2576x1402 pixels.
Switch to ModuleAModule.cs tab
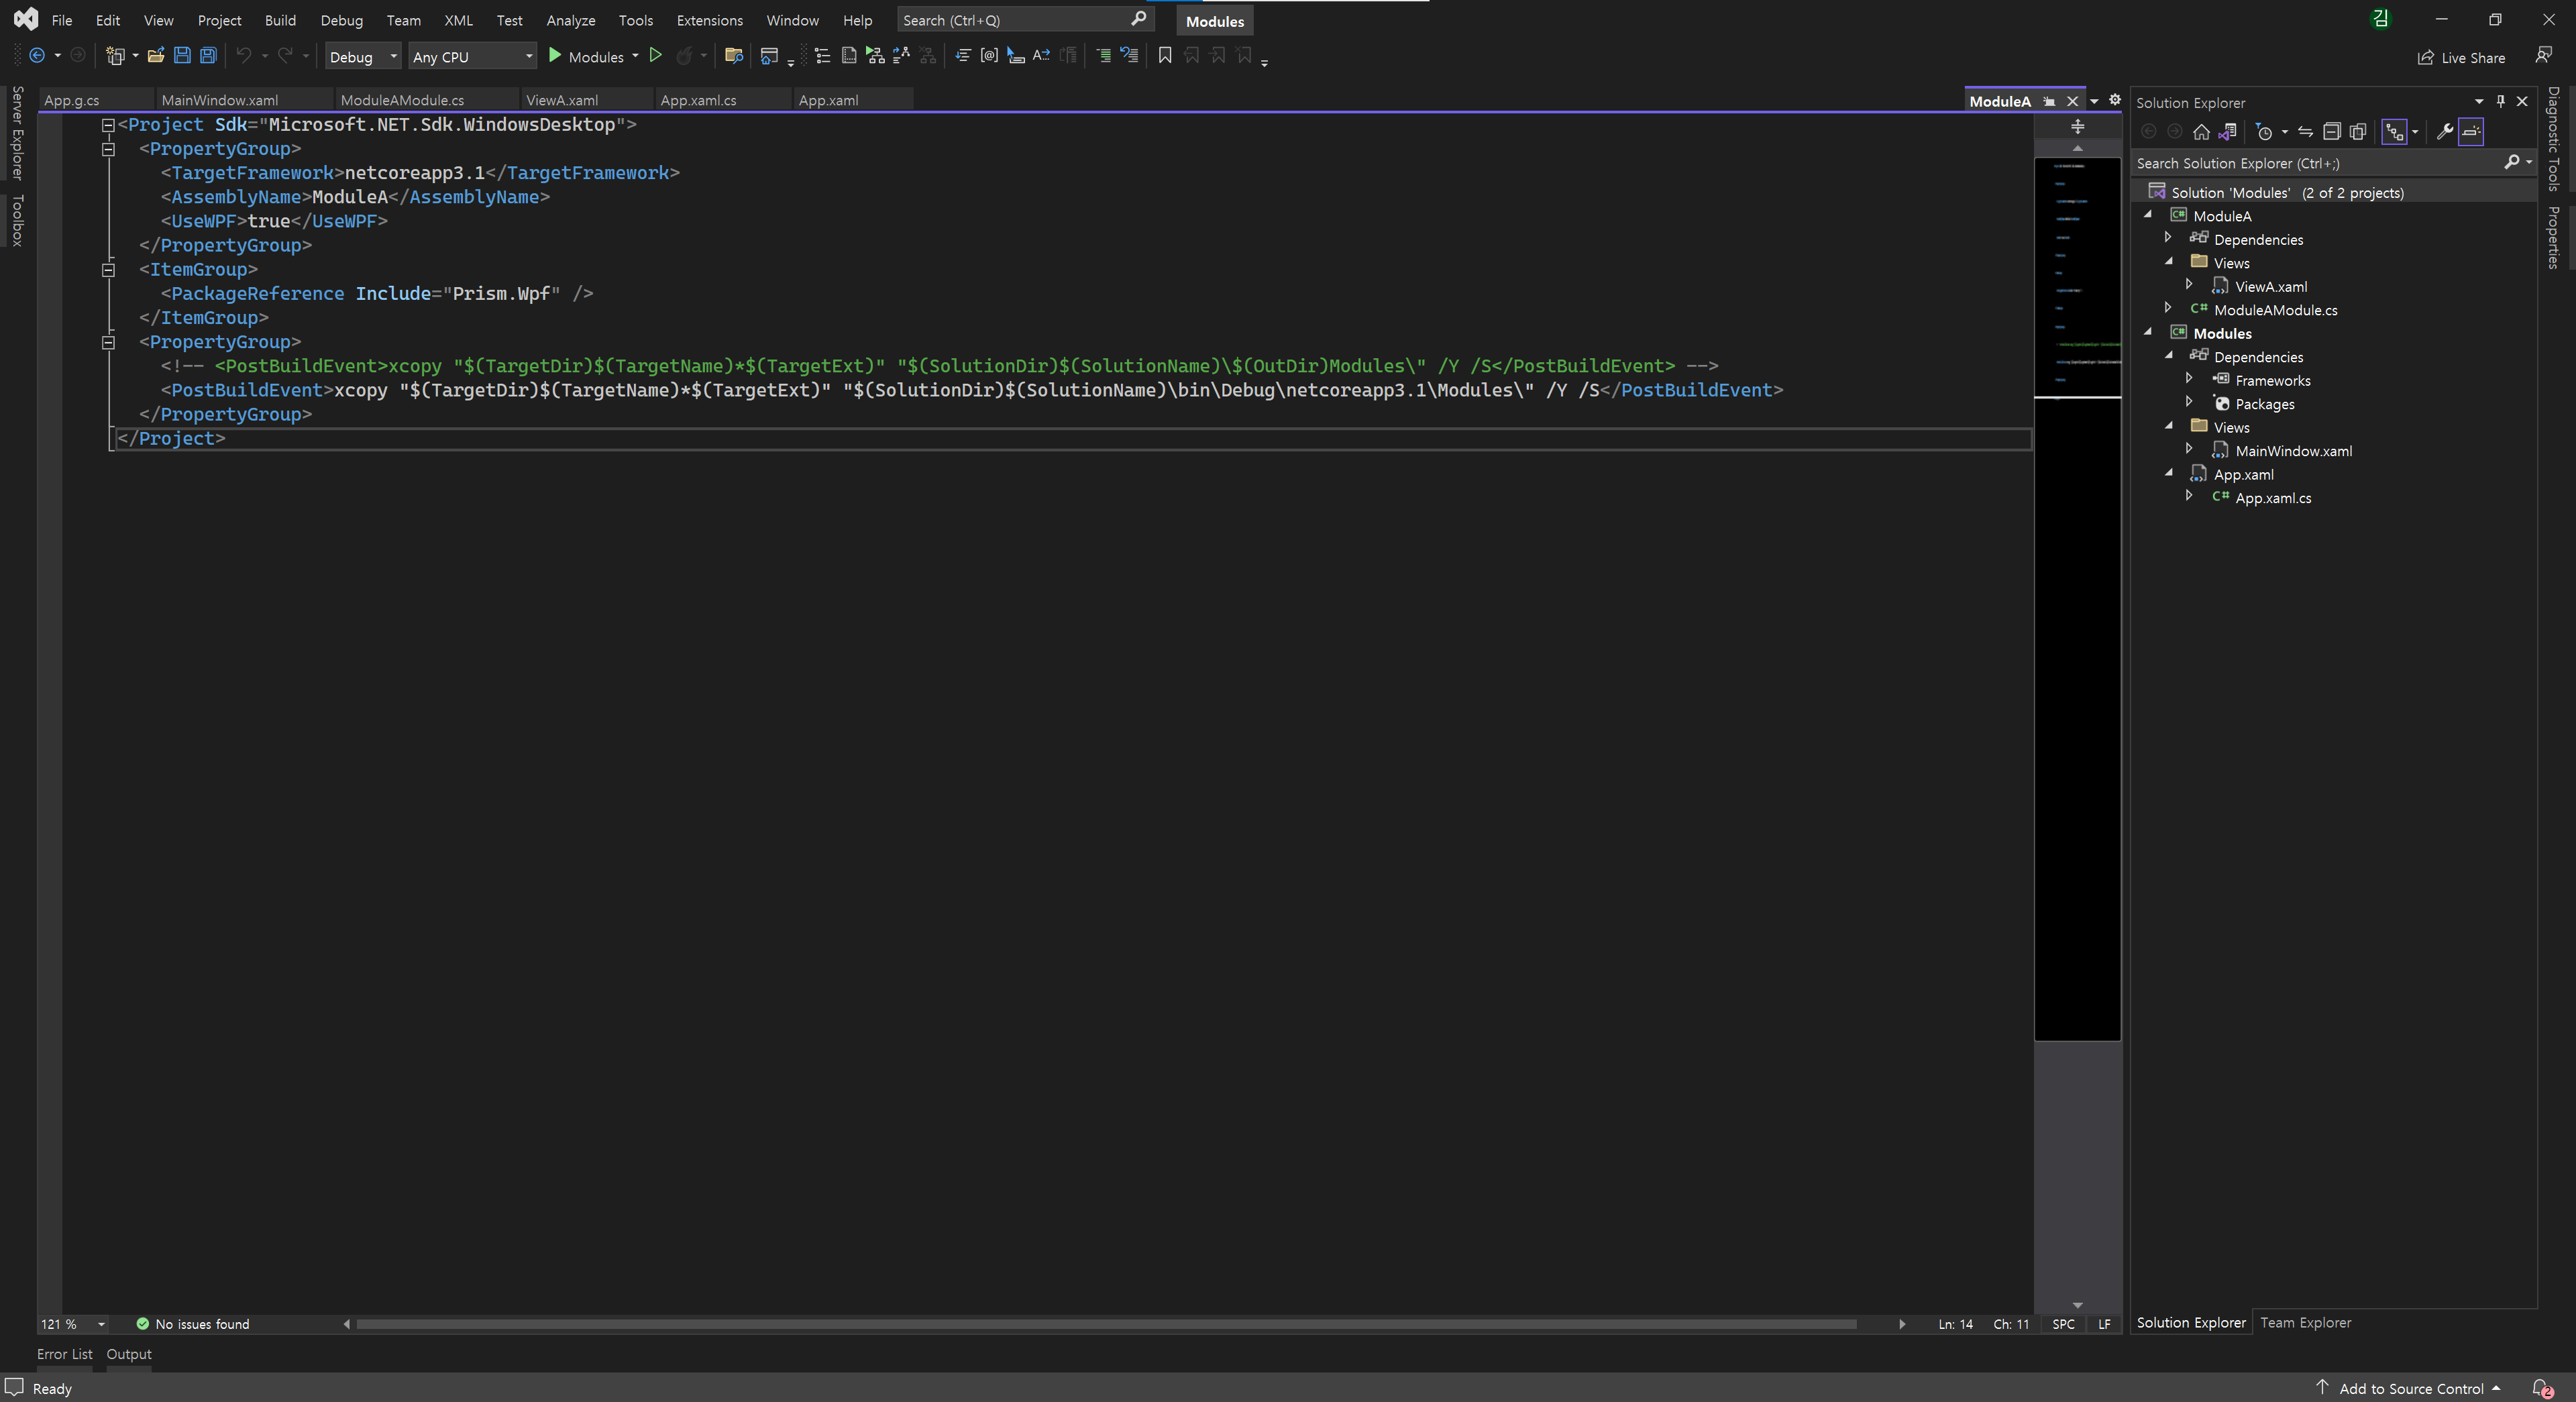[x=402, y=100]
